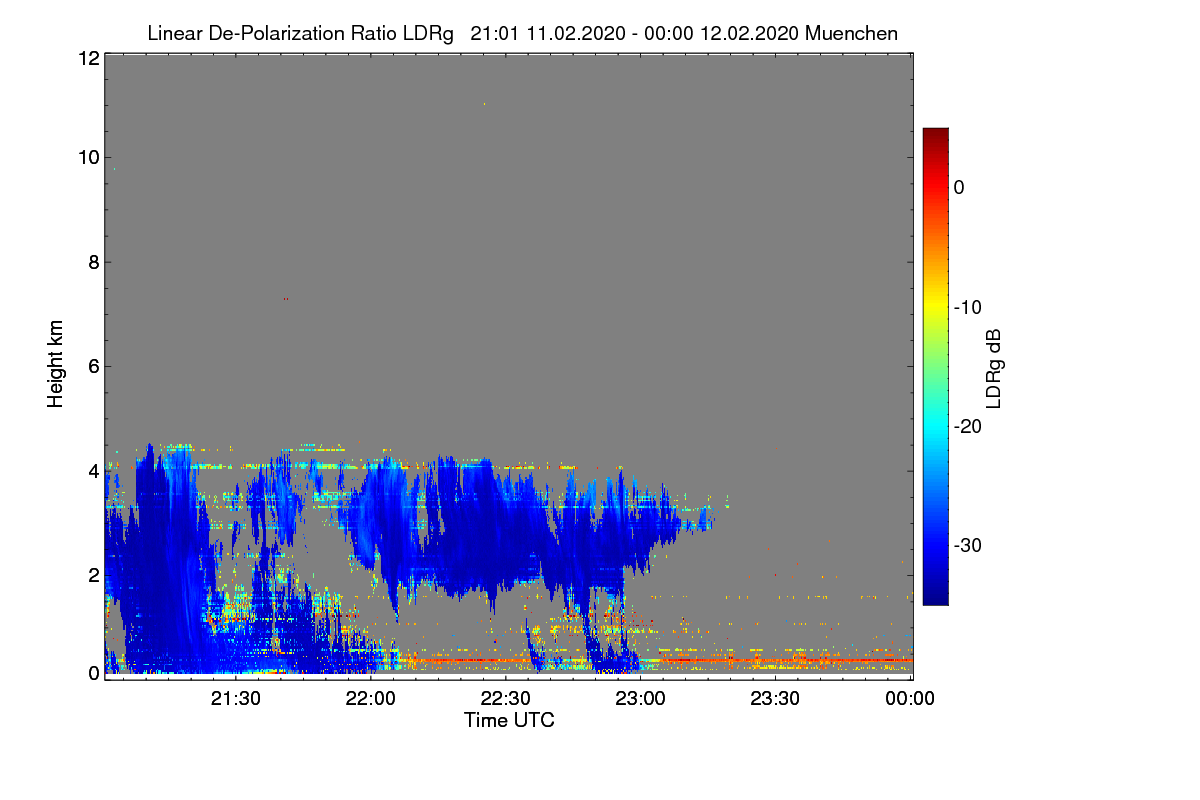The width and height of the screenshot is (1200, 800).
Task: Click the '2' height tick label
Action: pos(92,574)
